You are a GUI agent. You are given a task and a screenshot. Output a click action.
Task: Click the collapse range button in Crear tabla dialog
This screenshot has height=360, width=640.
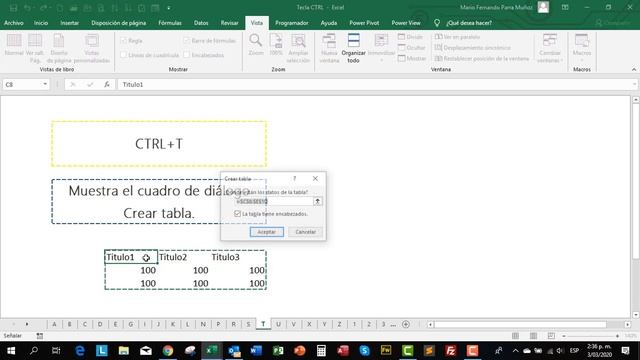pyautogui.click(x=318, y=201)
